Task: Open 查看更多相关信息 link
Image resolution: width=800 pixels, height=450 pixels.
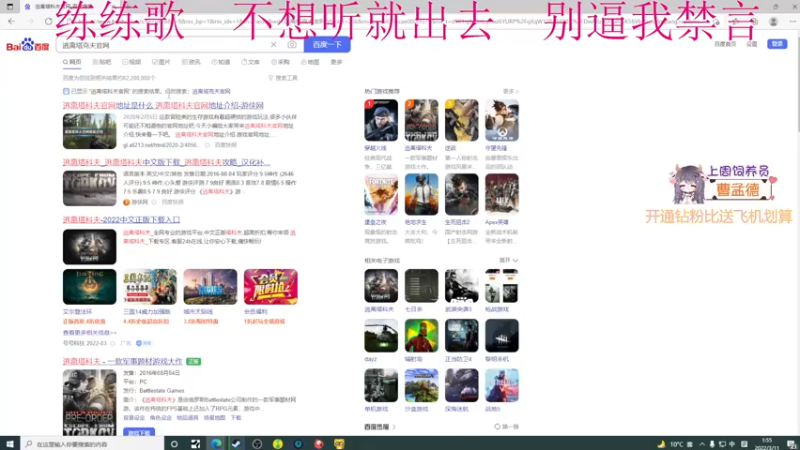Action: [x=90, y=333]
